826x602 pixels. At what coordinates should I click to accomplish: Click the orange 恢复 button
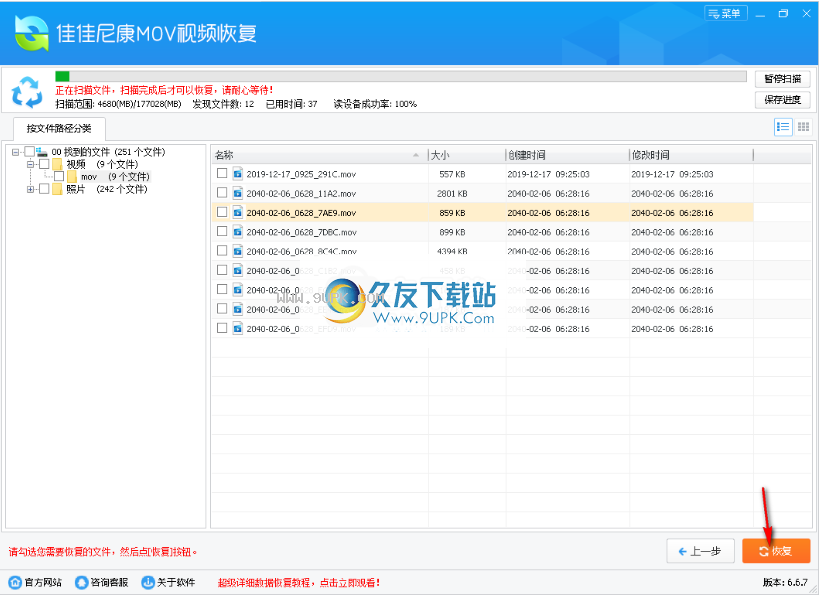776,551
